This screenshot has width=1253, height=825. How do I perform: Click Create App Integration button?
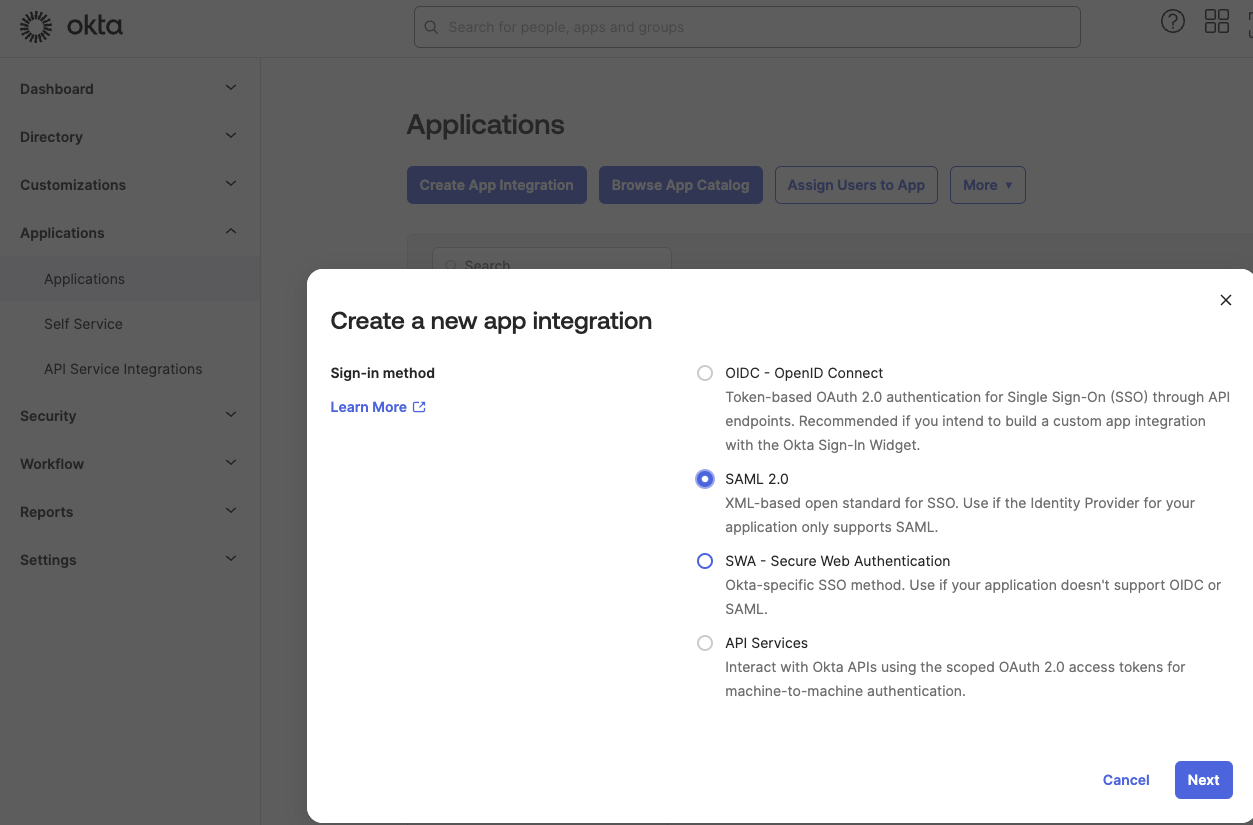point(496,185)
